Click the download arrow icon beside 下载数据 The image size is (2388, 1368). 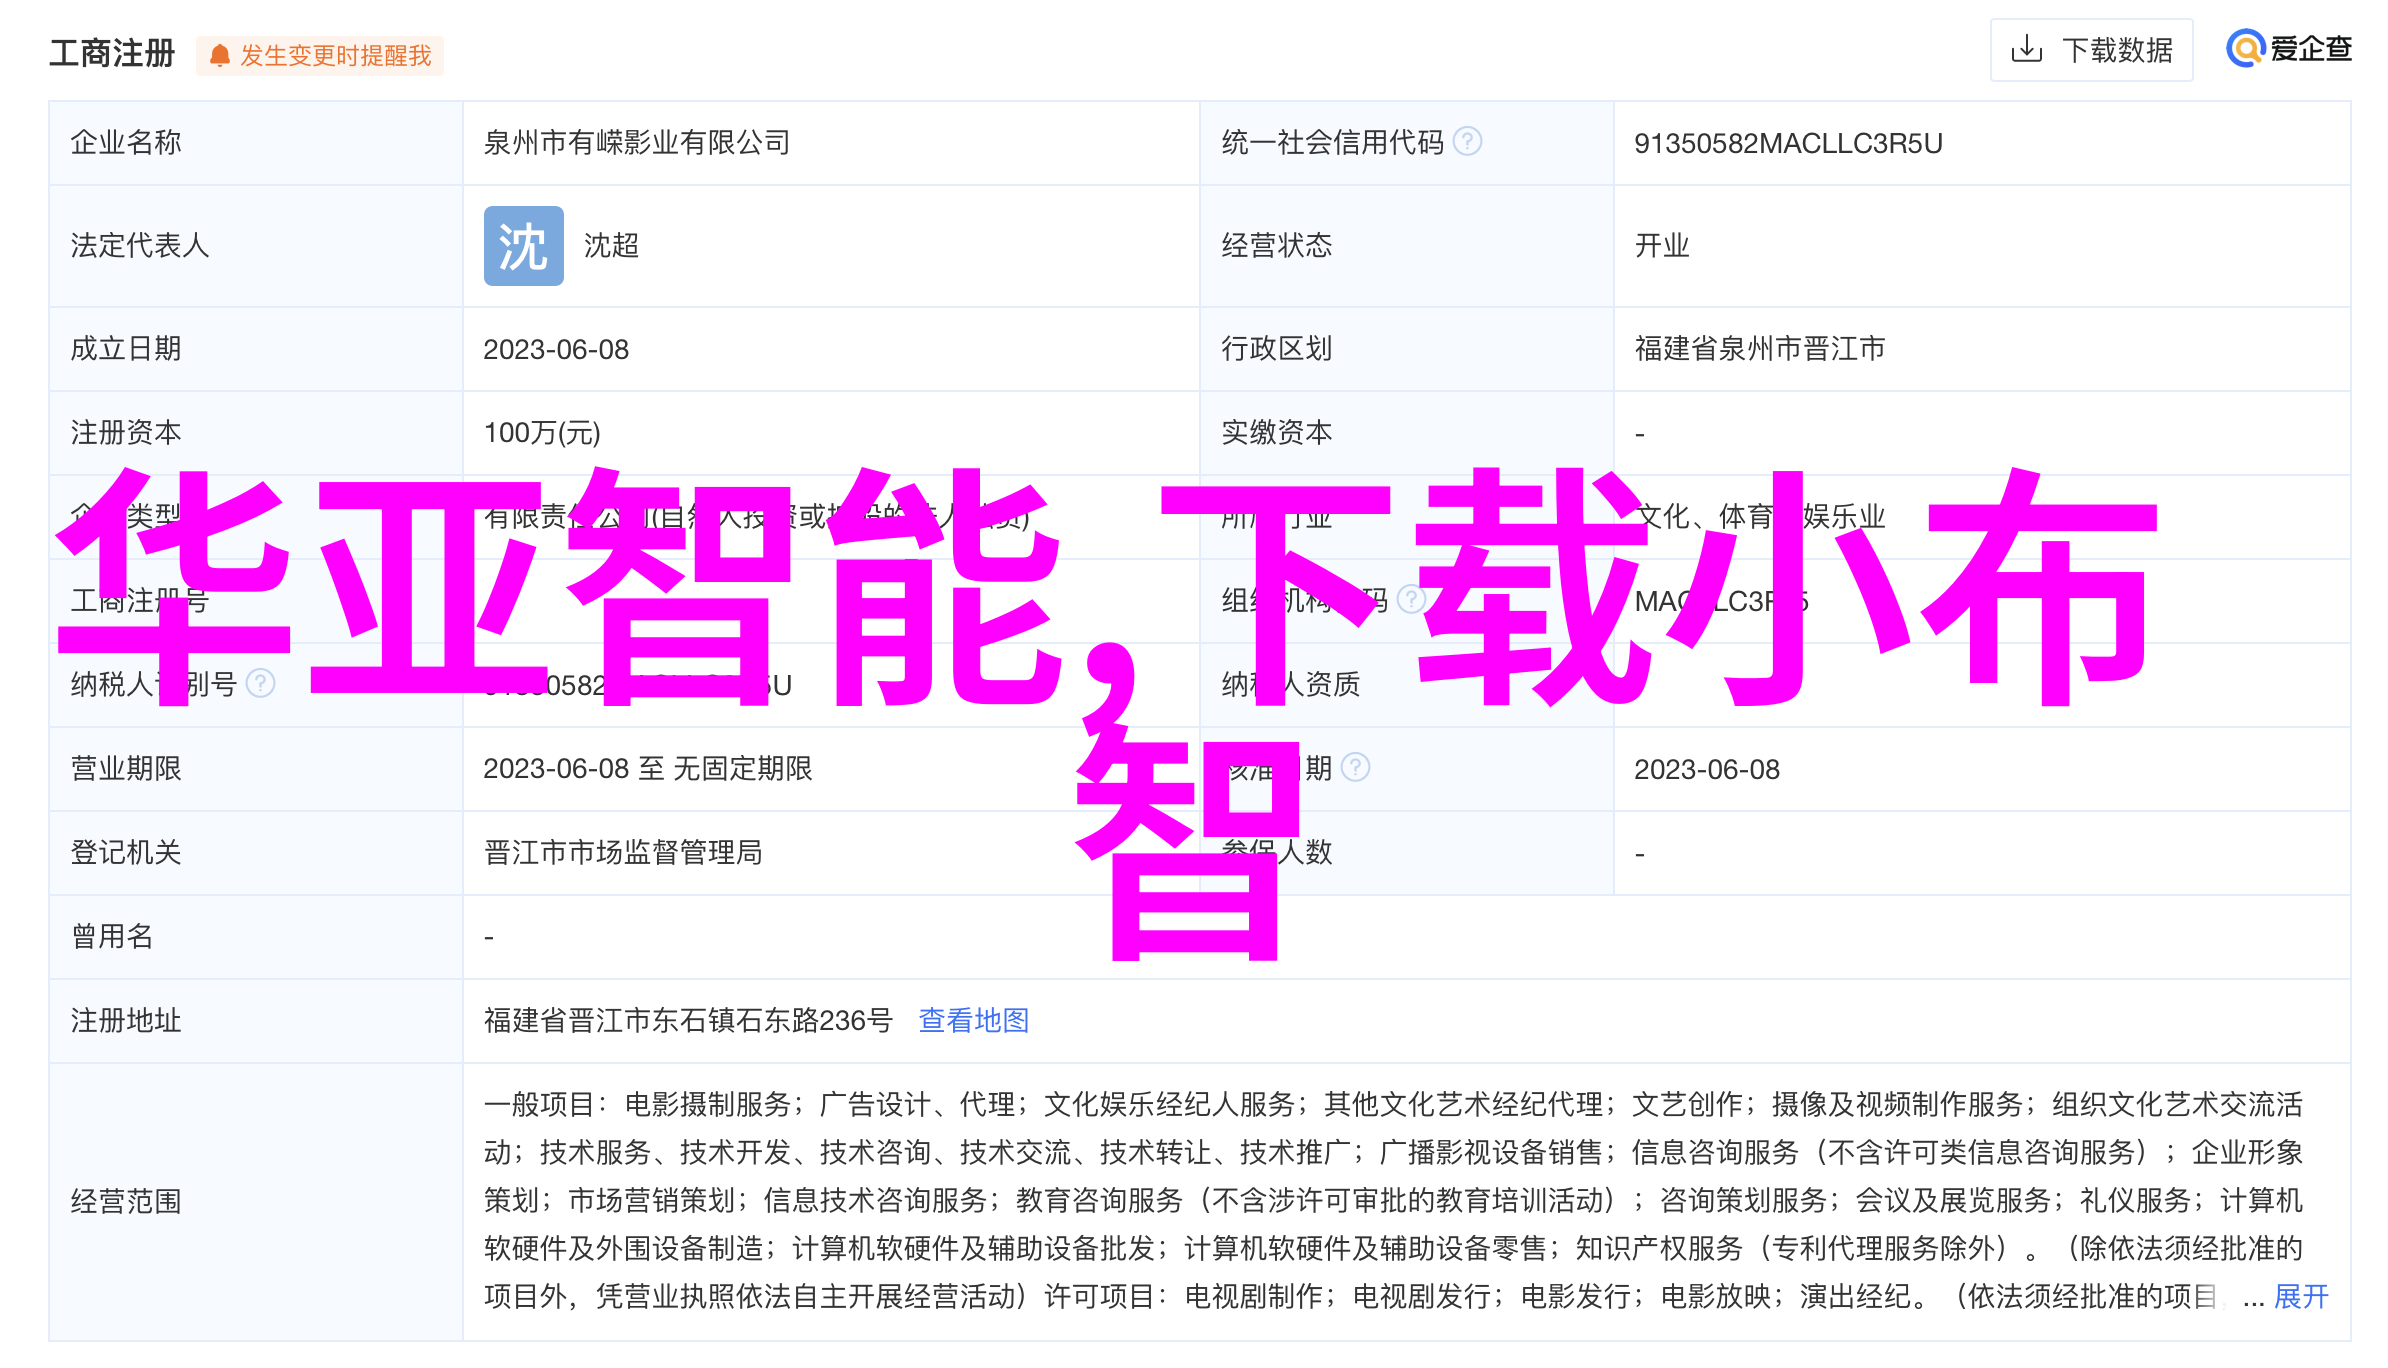2026,50
